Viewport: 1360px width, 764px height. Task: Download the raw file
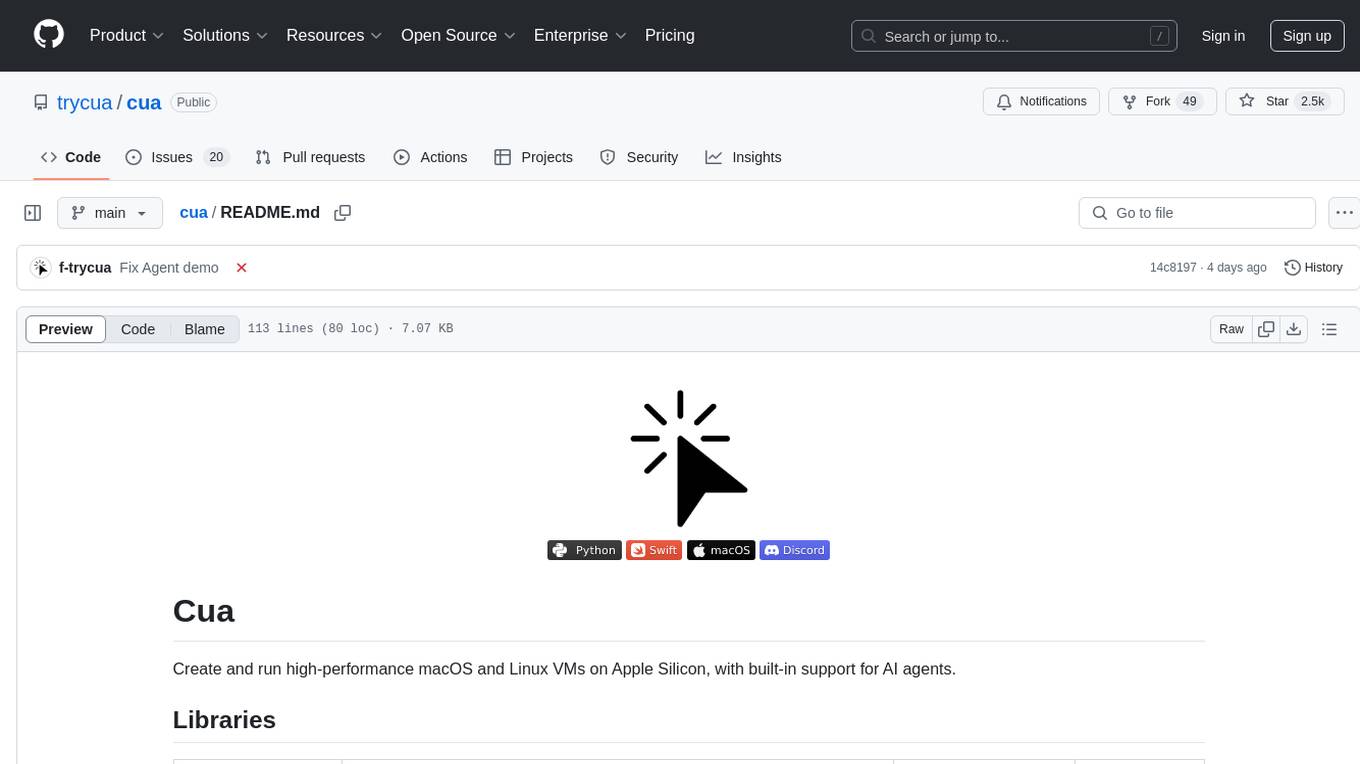click(1293, 329)
